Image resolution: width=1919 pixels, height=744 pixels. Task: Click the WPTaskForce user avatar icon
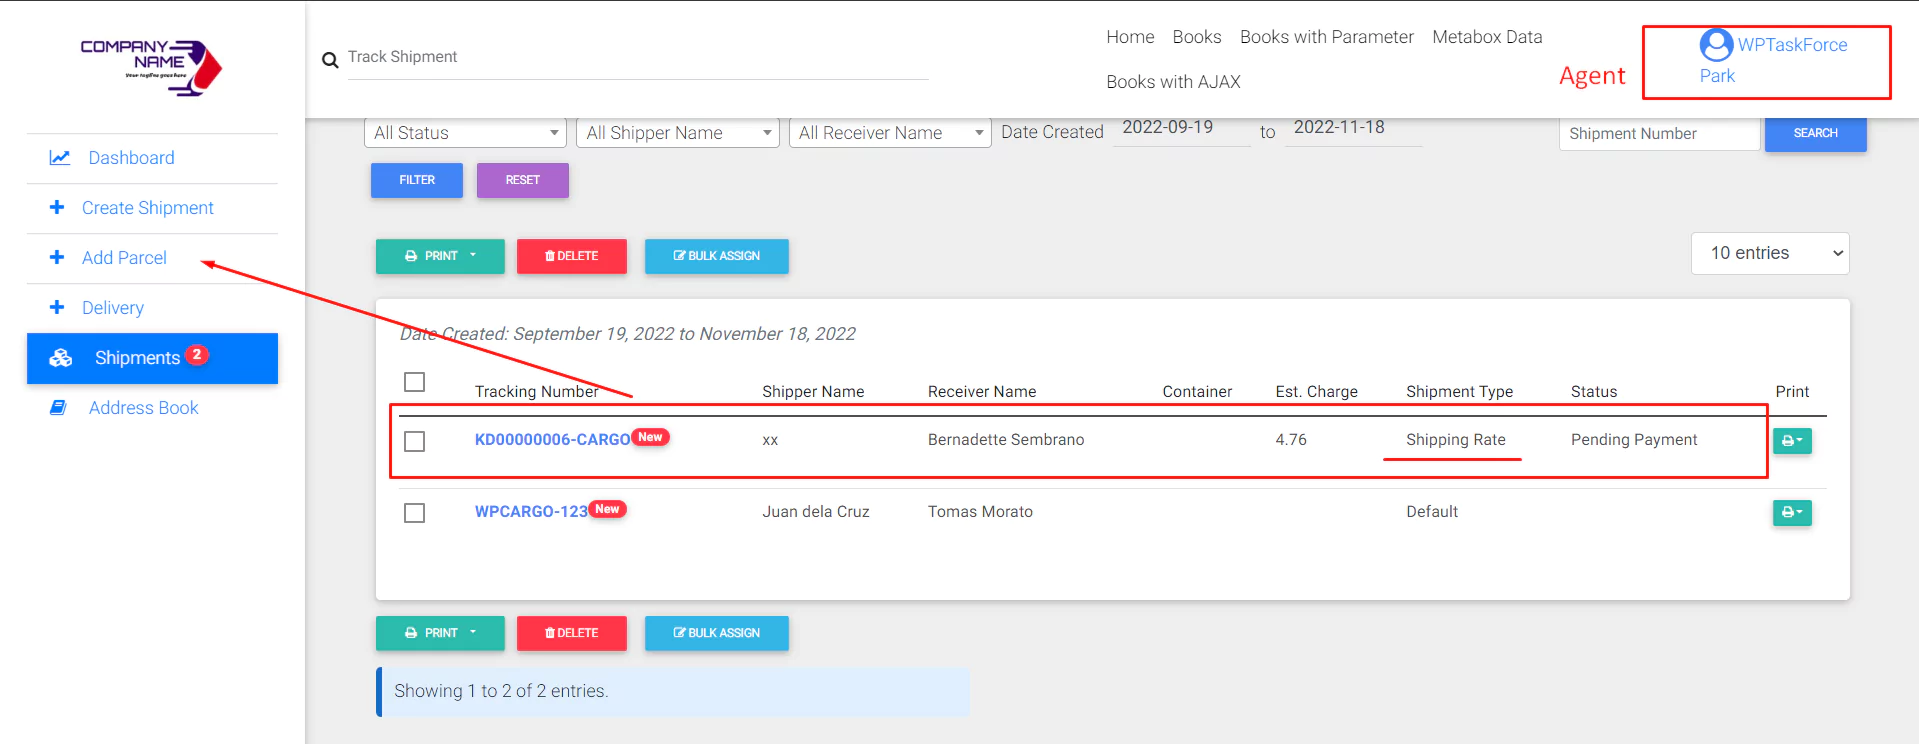1716,45
